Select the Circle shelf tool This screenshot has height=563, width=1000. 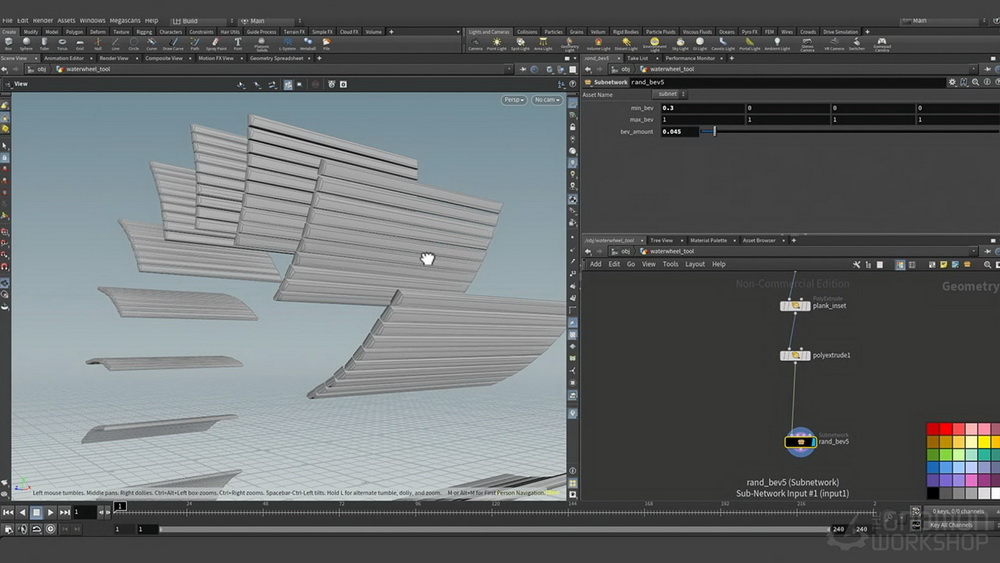tap(133, 43)
